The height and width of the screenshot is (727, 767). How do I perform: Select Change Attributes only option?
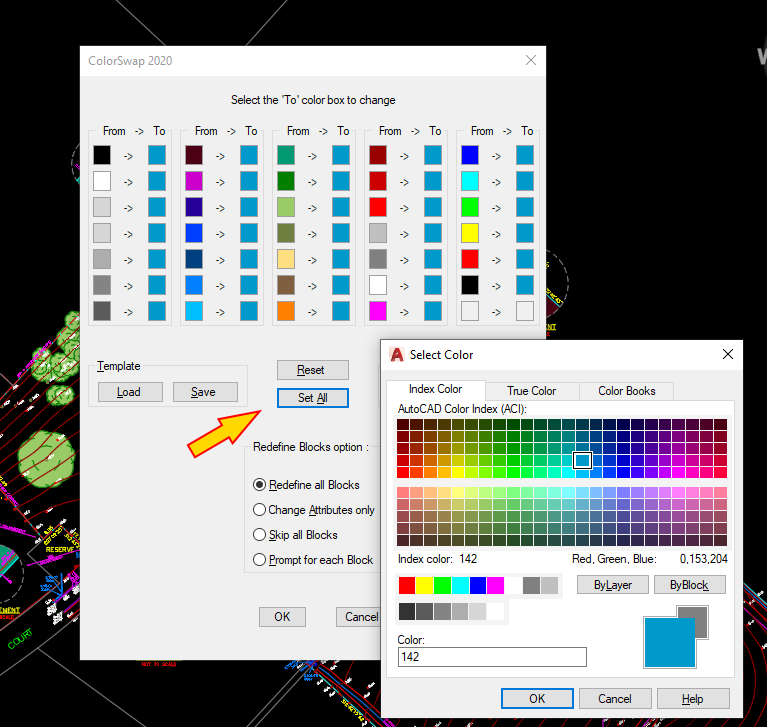[314, 510]
